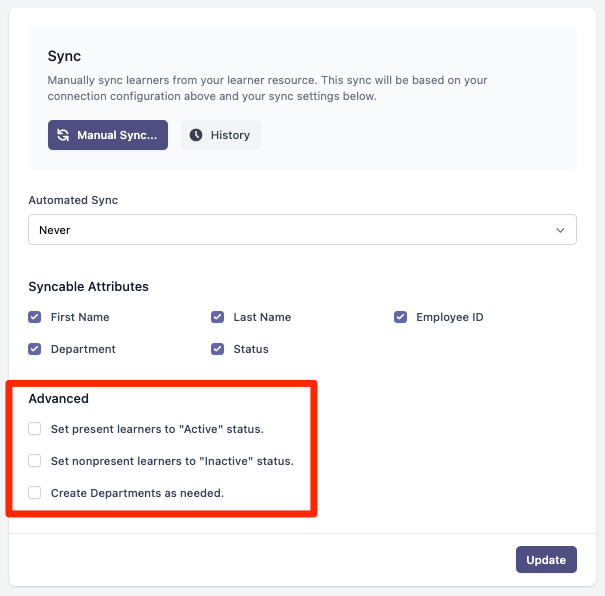605x596 pixels.
Task: Click the chevron arrow in Automated Sync dropdown
Action: point(560,230)
